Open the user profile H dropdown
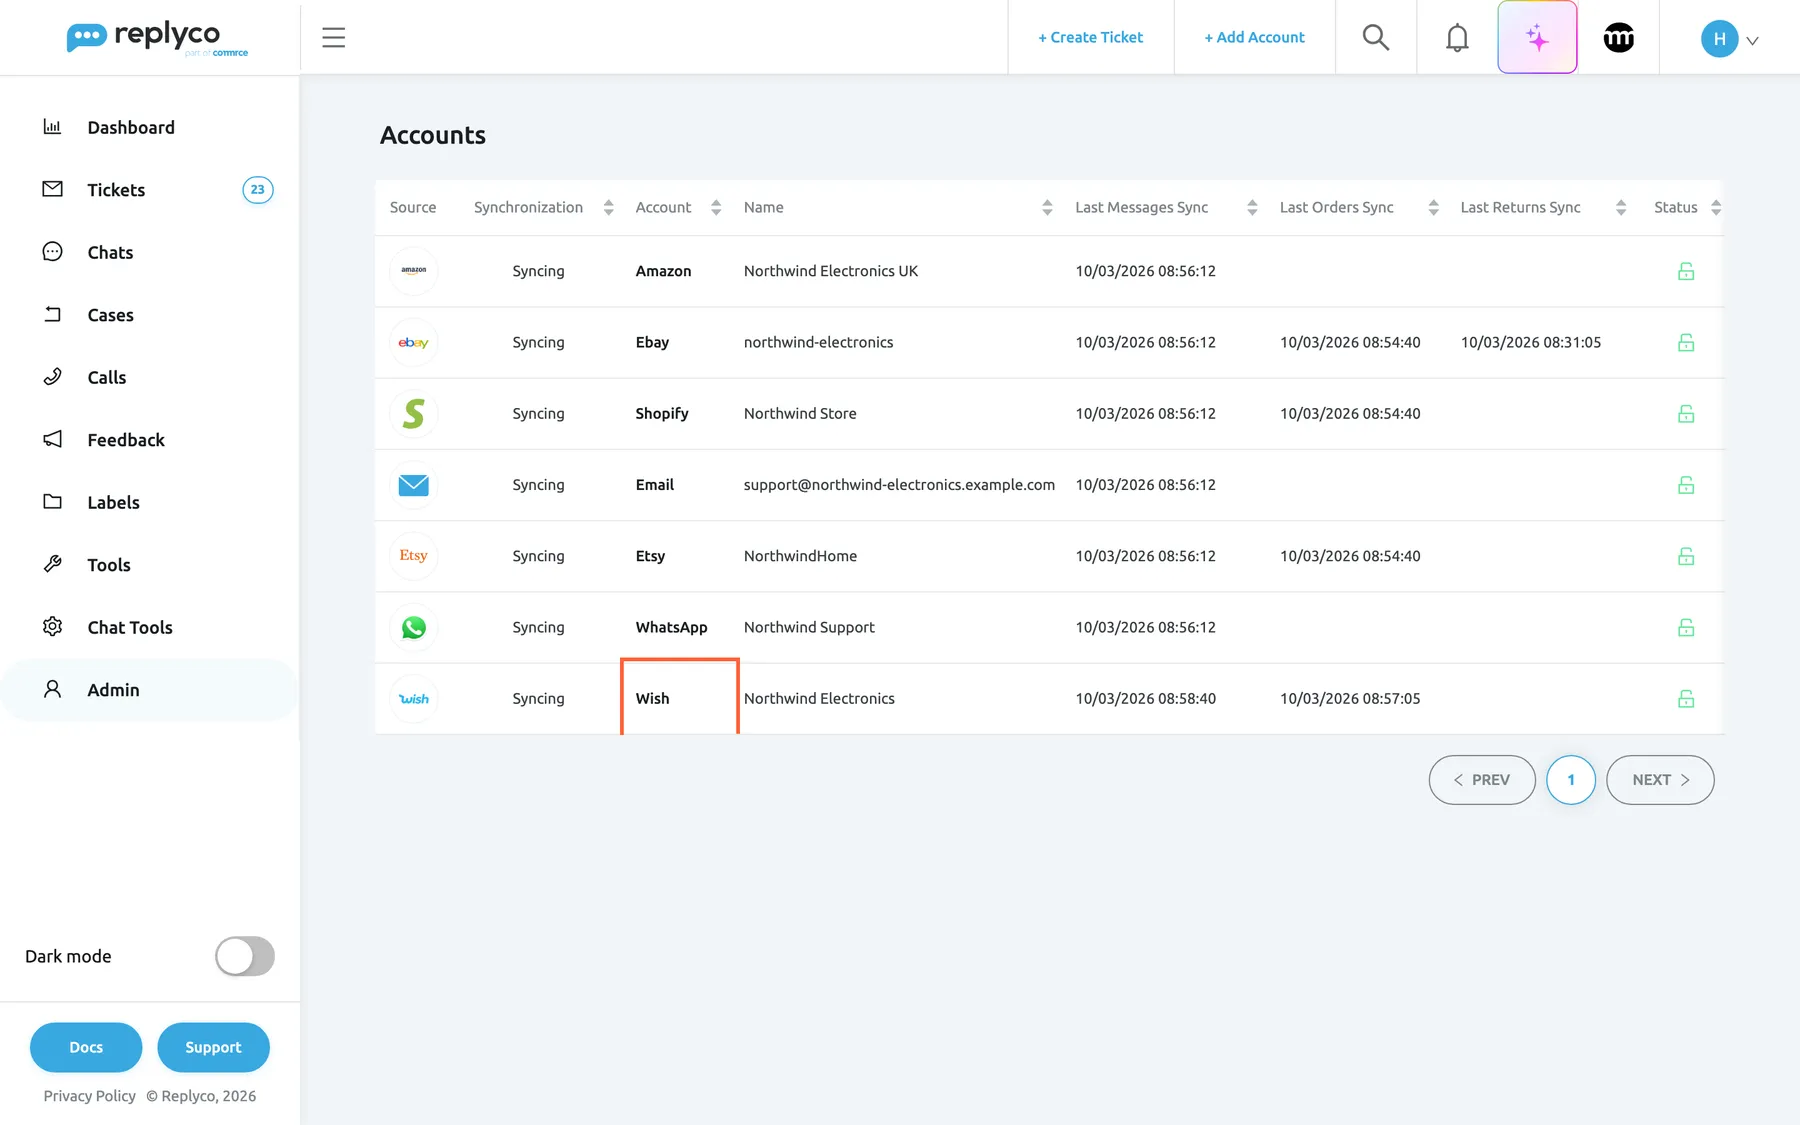 (1729, 39)
